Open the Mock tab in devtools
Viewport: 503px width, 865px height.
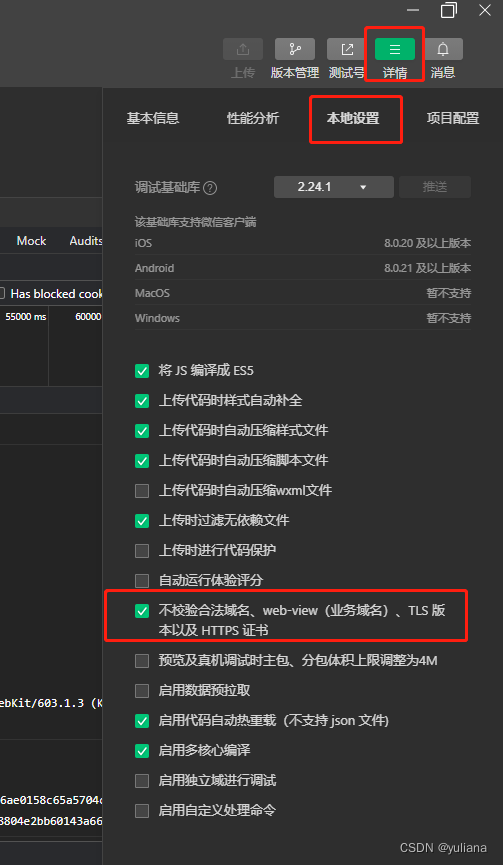(31, 241)
